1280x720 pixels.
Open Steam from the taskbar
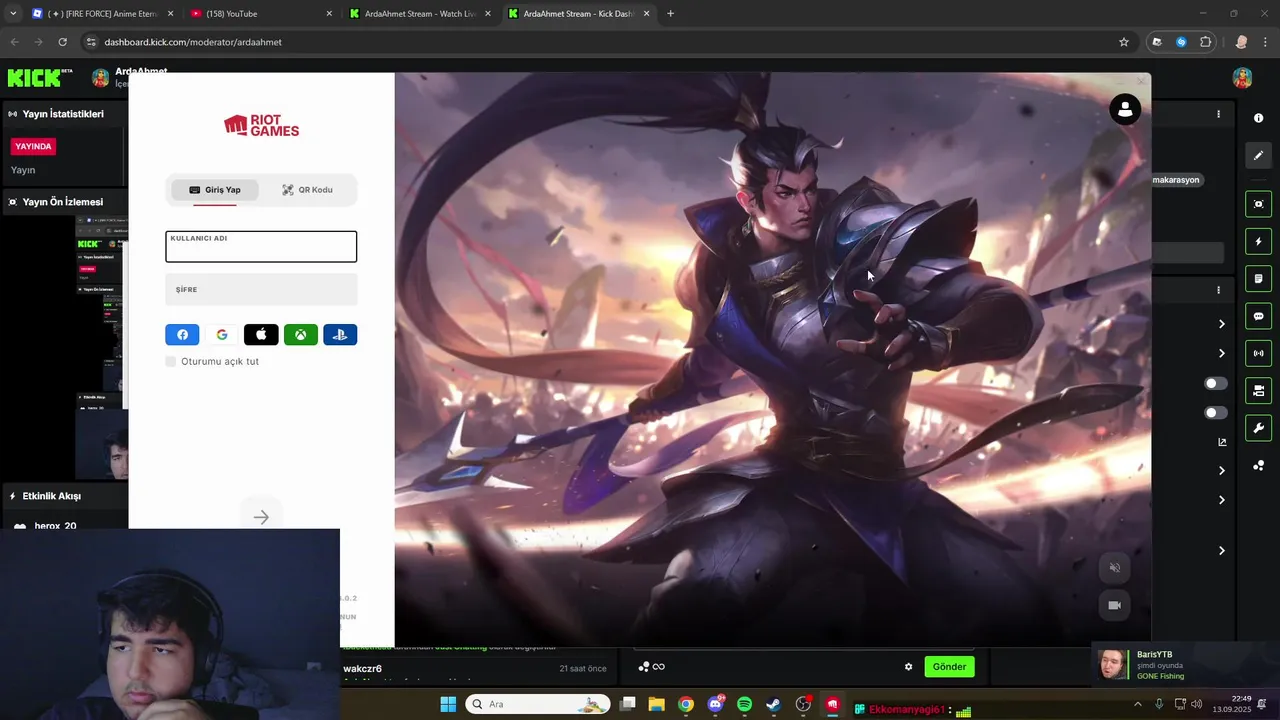(773, 704)
